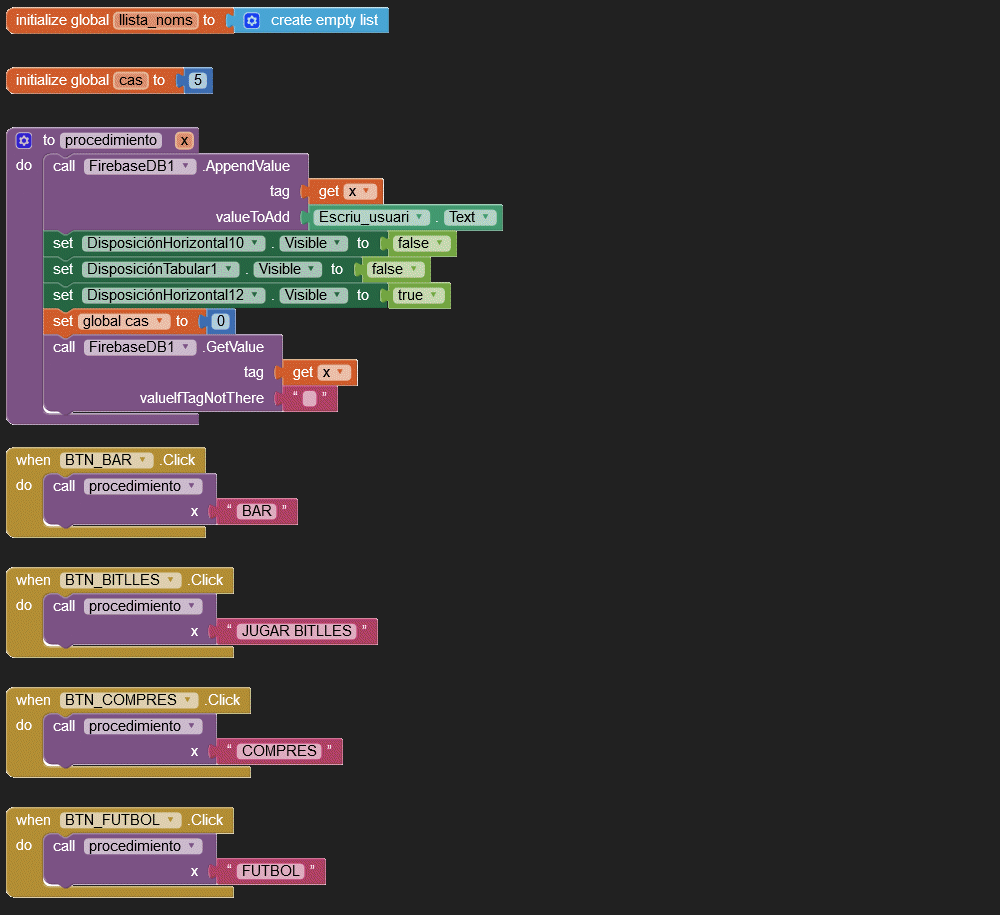Click the procedimiento definition gear mutator icon
This screenshot has height=915, width=1000.
point(24,141)
